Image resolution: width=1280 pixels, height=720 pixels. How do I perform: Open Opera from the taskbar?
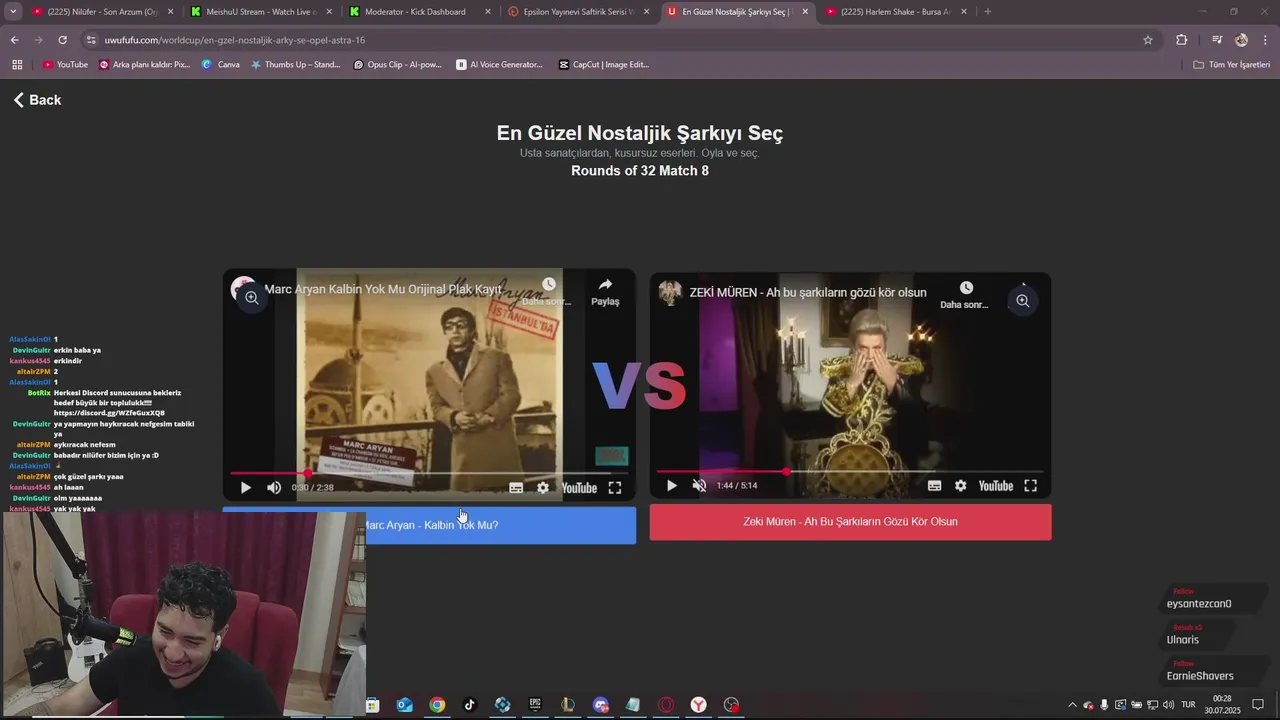pyautogui.click(x=666, y=705)
